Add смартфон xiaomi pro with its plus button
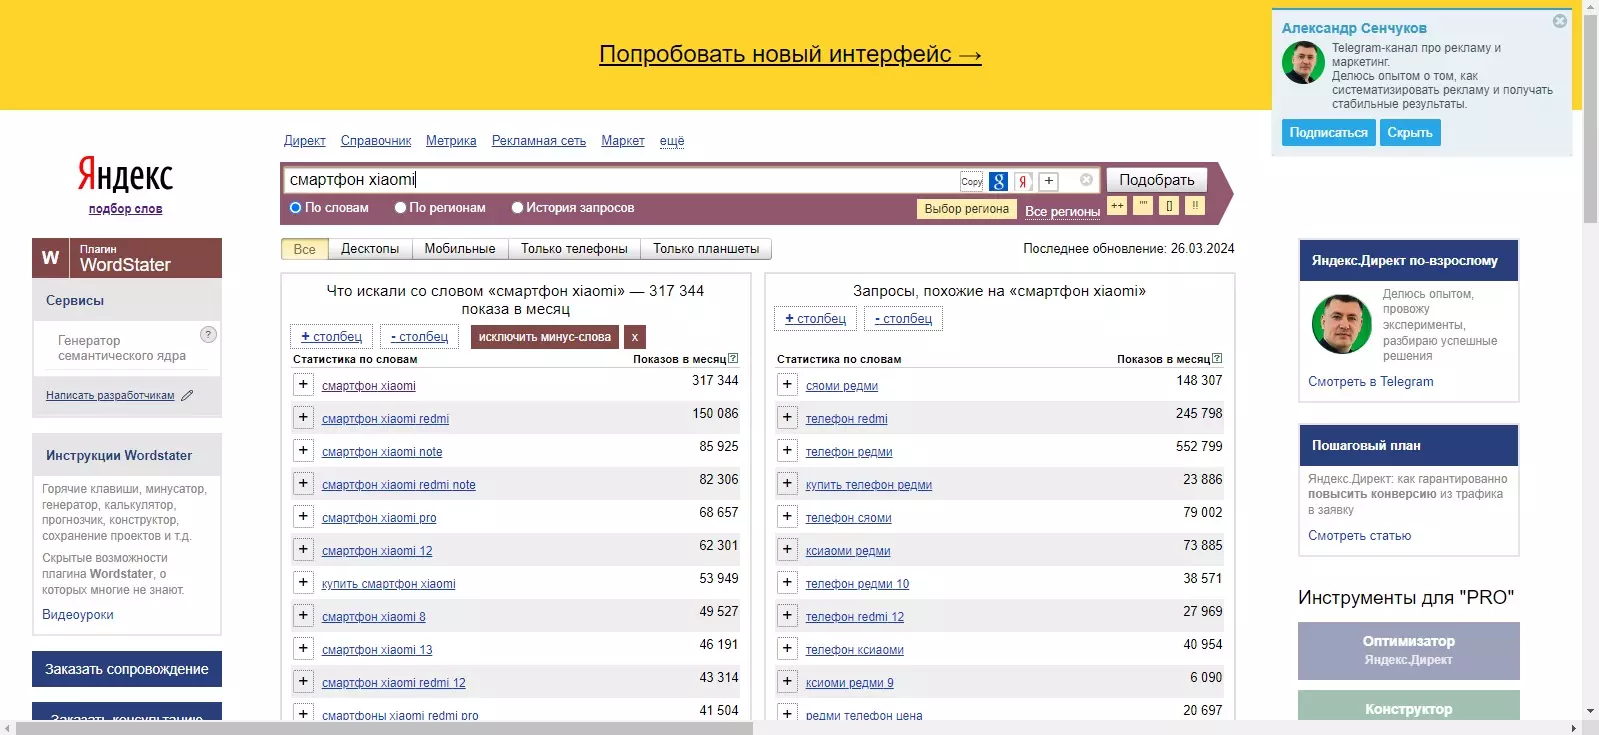Image resolution: width=1599 pixels, height=735 pixels. (x=303, y=516)
